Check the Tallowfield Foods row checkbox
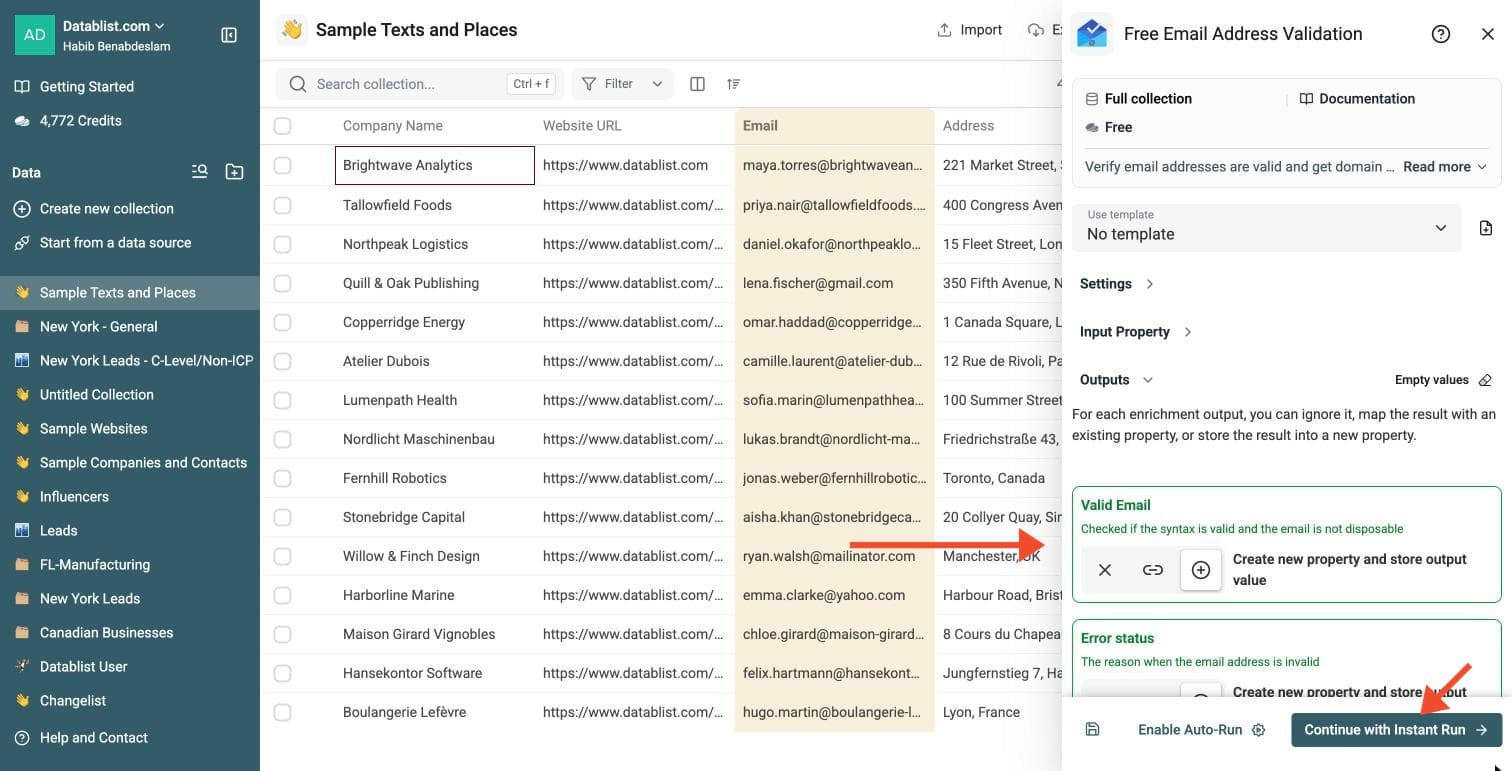 pyautogui.click(x=283, y=205)
